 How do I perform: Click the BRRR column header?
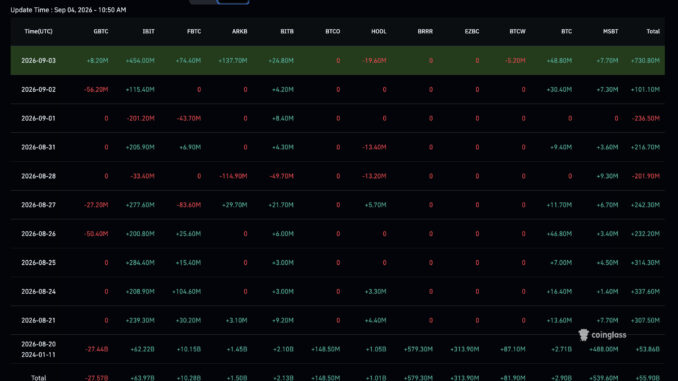pyautogui.click(x=425, y=32)
